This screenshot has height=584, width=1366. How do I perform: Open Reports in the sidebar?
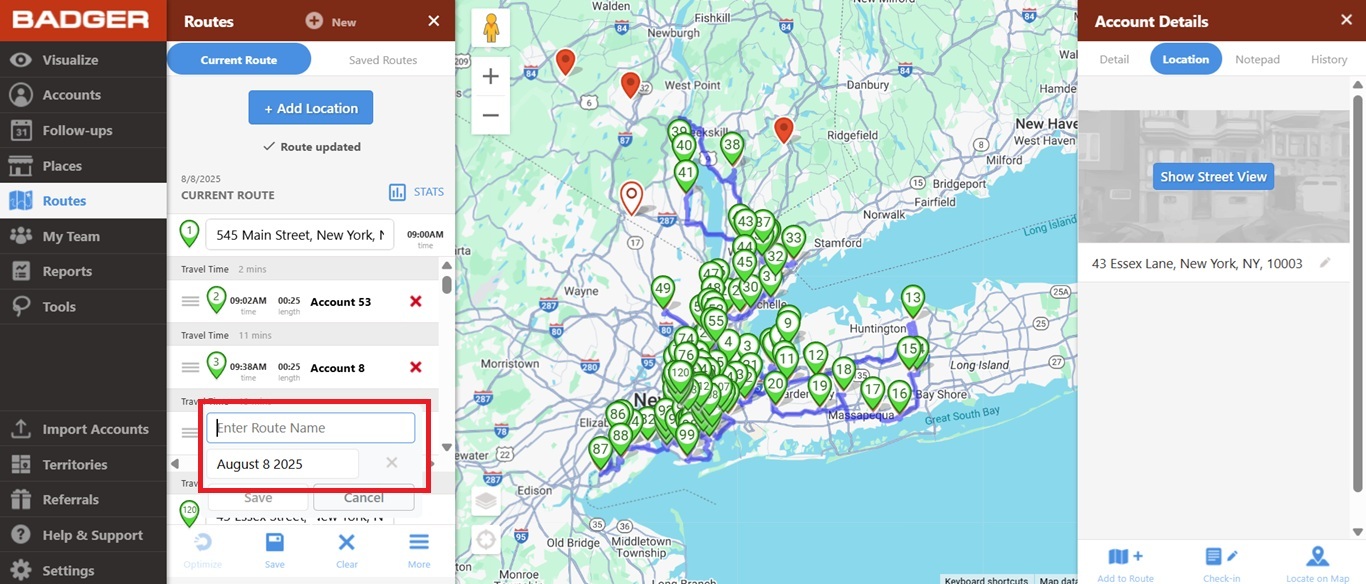[x=83, y=271]
